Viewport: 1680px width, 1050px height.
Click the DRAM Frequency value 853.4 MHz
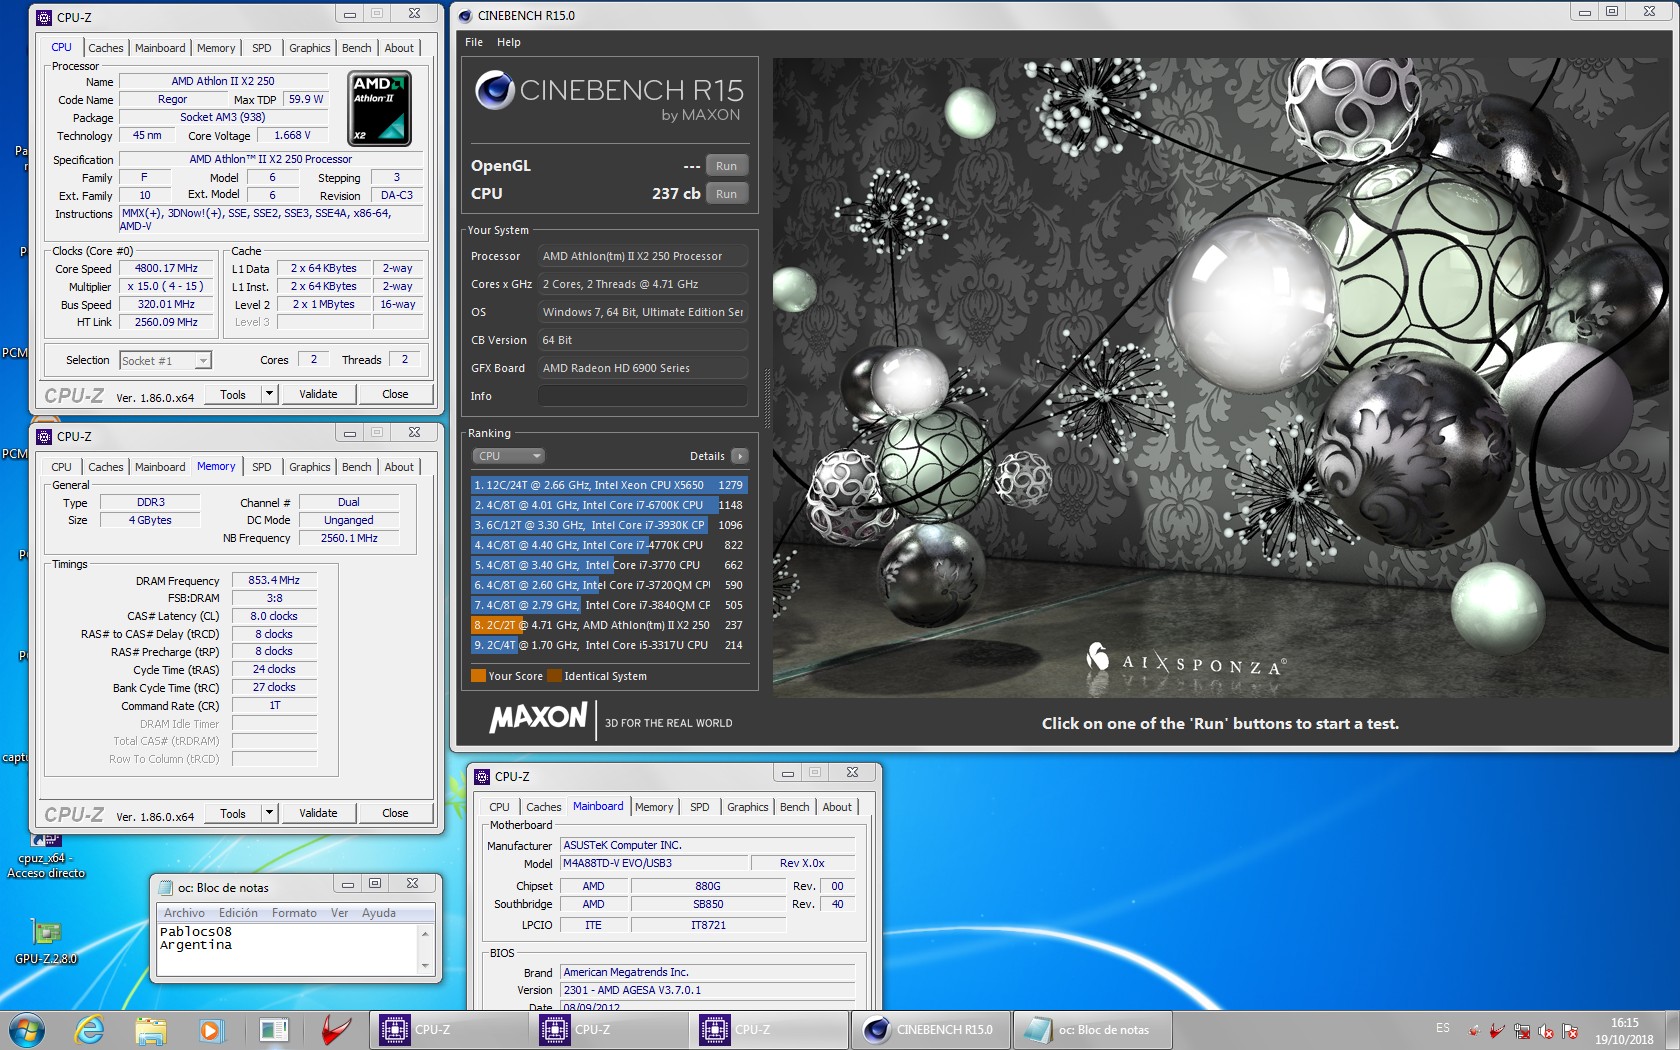pos(274,580)
